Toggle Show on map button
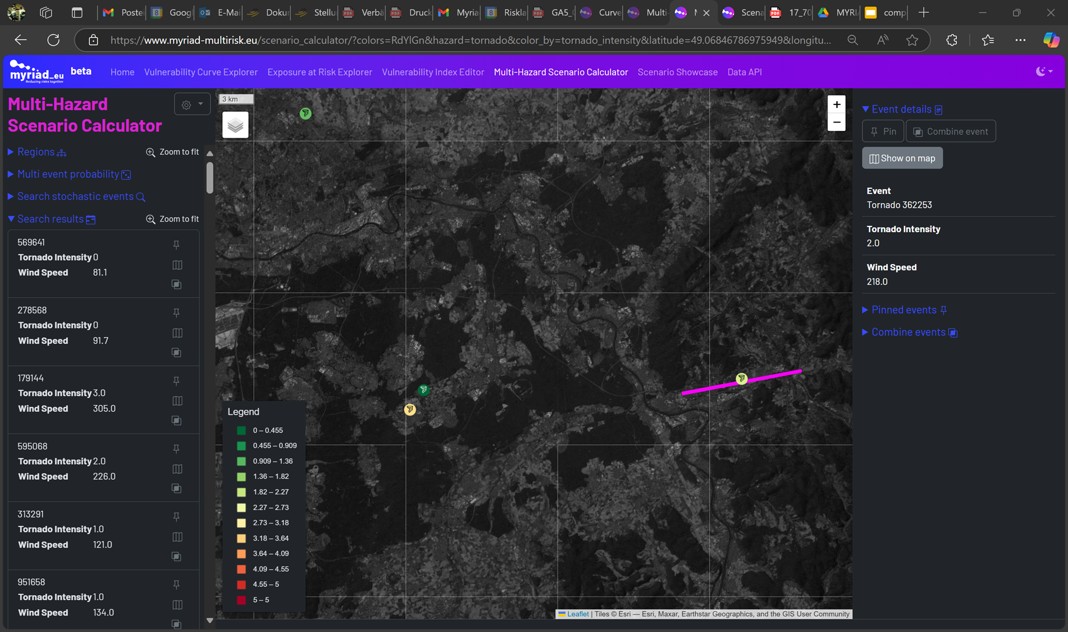 [902, 158]
